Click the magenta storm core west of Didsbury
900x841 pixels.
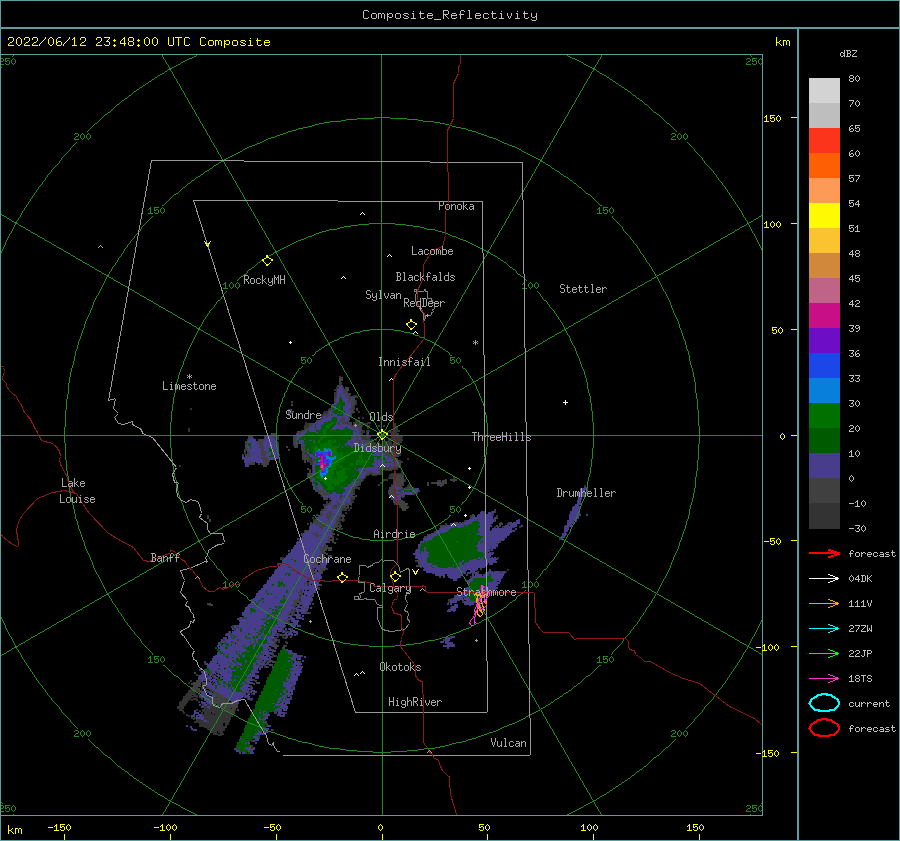tap(323, 461)
